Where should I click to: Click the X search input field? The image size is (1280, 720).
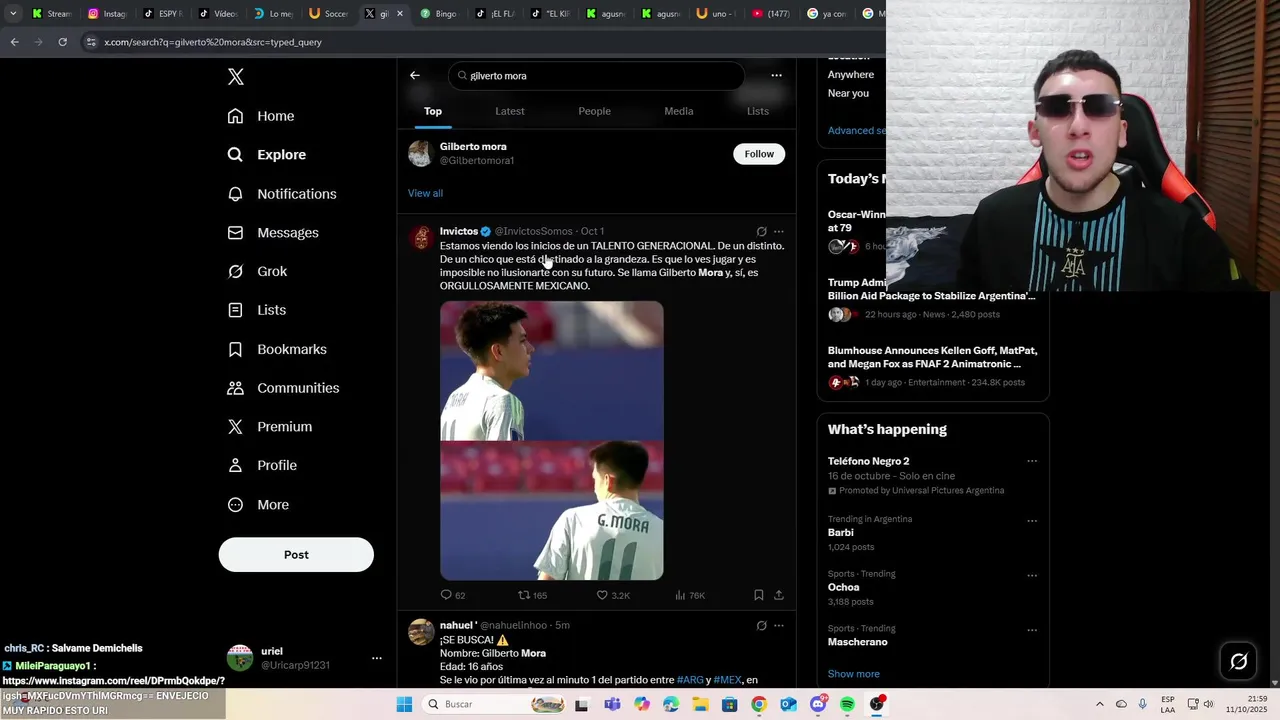[x=597, y=76]
